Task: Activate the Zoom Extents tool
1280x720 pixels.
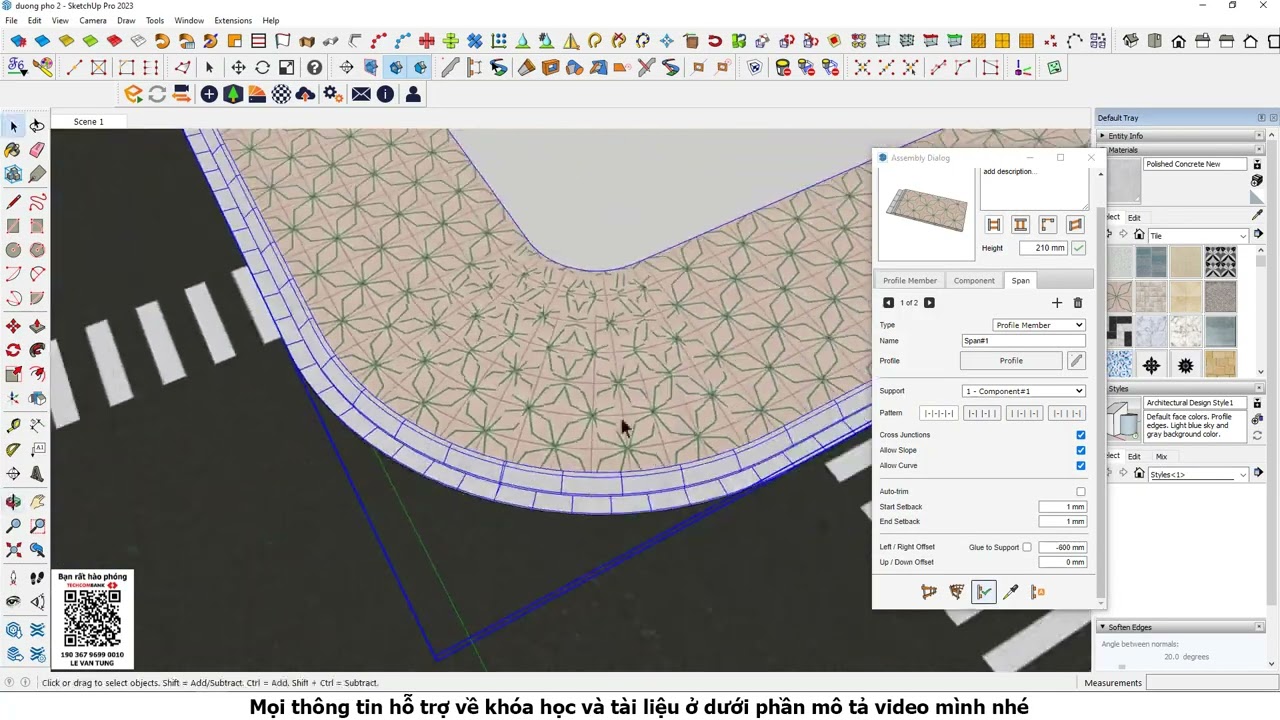Action: (x=13, y=550)
